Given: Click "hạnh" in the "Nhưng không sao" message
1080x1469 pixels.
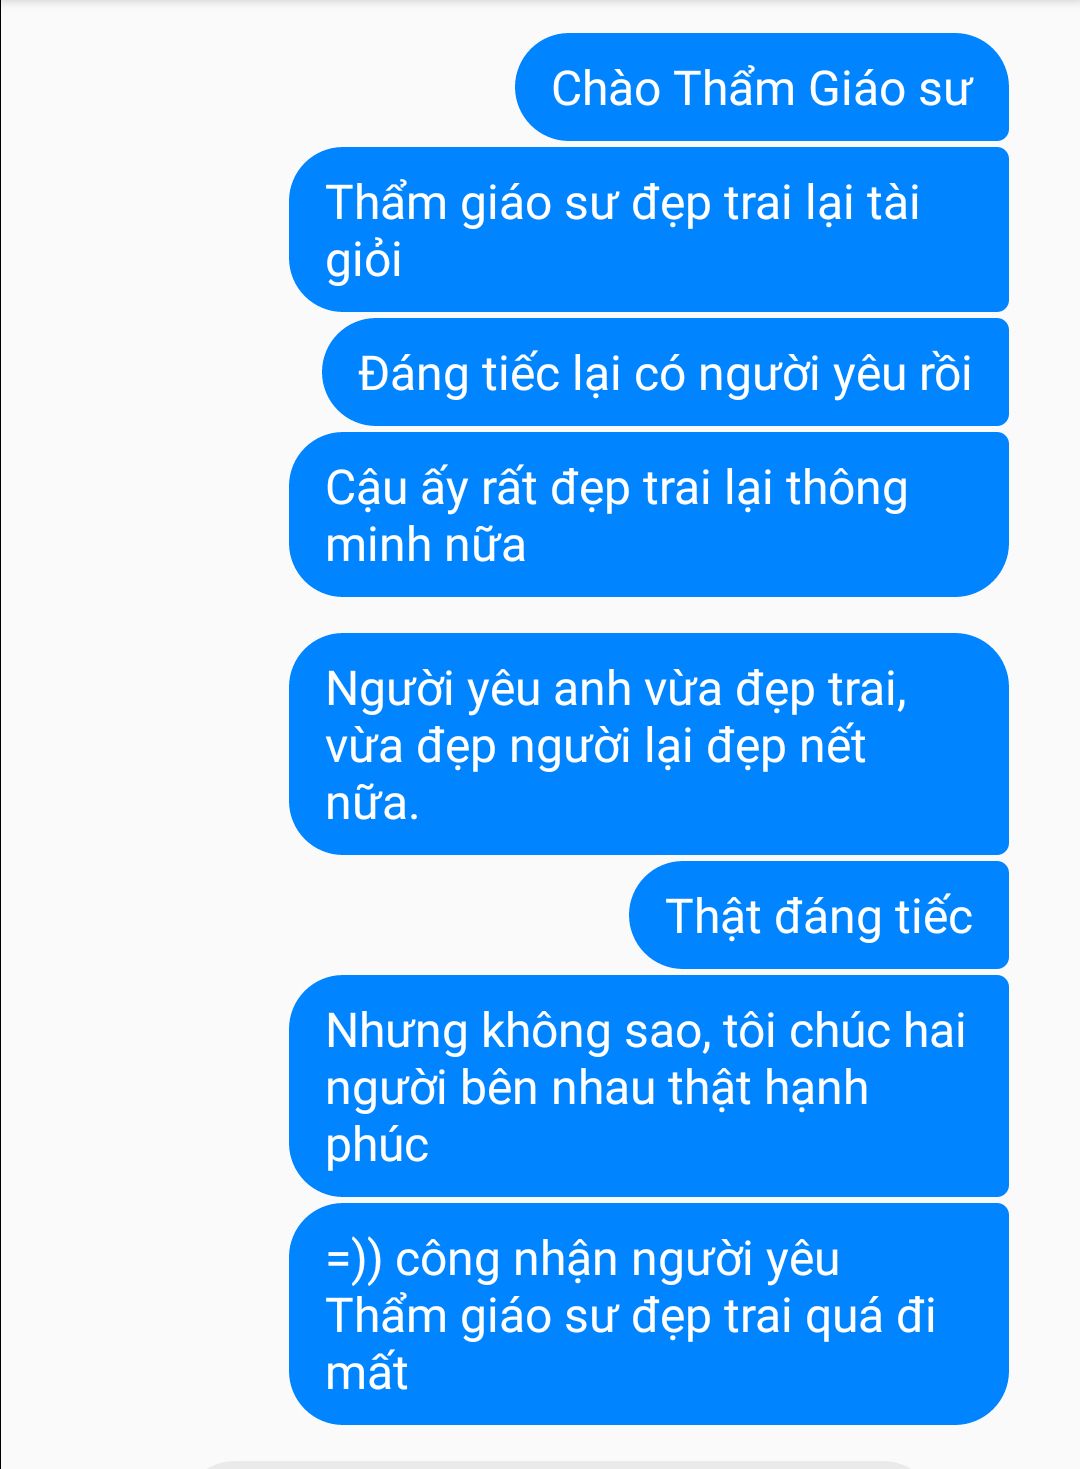Looking at the screenshot, I should pos(816,1089).
